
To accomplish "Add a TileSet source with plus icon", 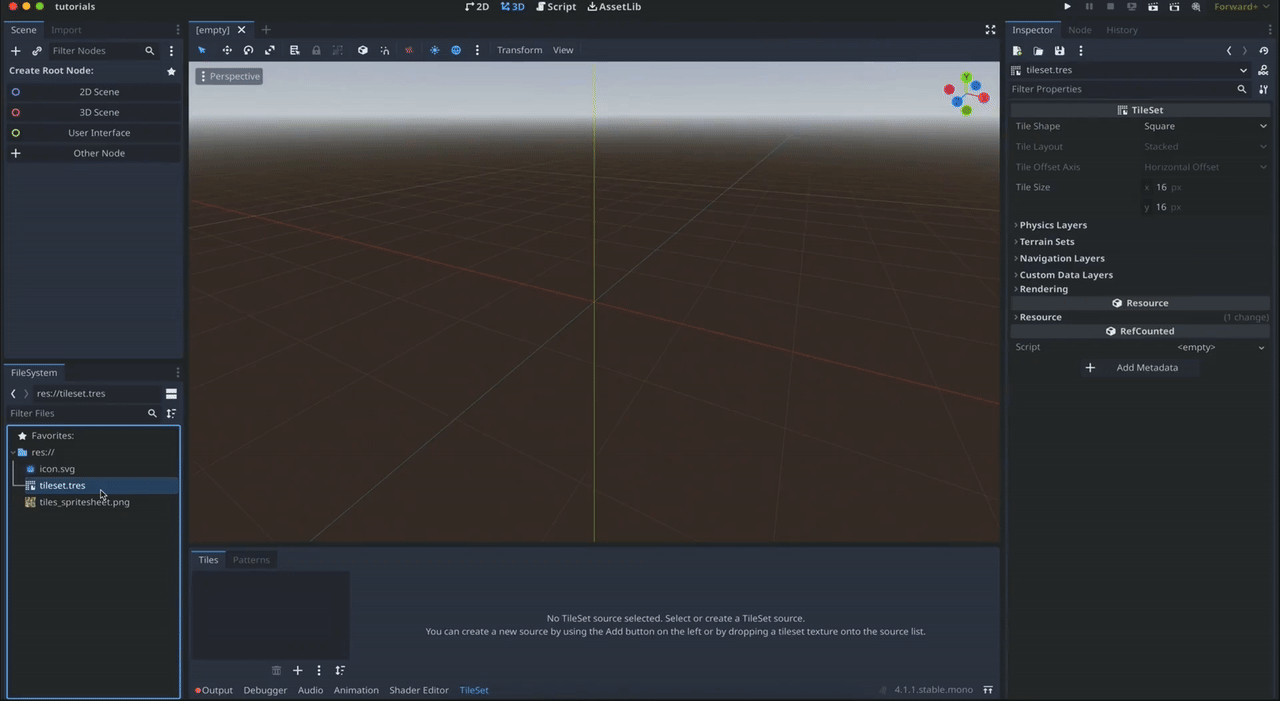I will click(297, 670).
